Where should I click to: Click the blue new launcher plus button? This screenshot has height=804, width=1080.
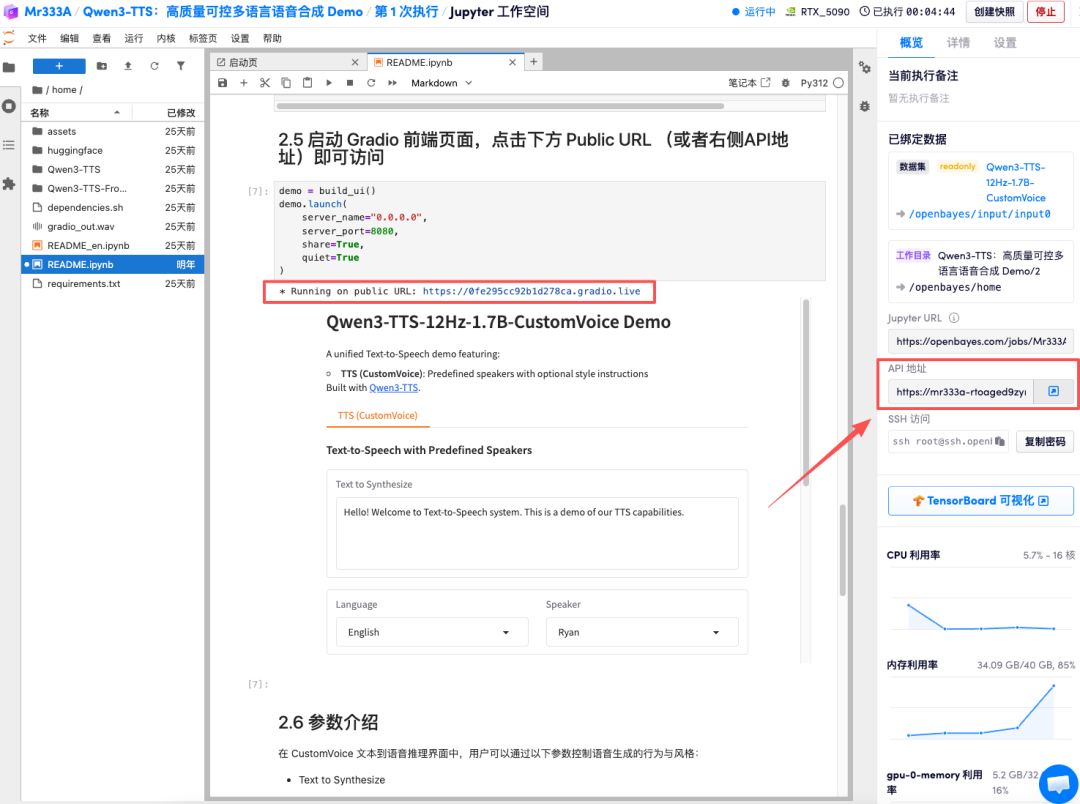point(59,66)
